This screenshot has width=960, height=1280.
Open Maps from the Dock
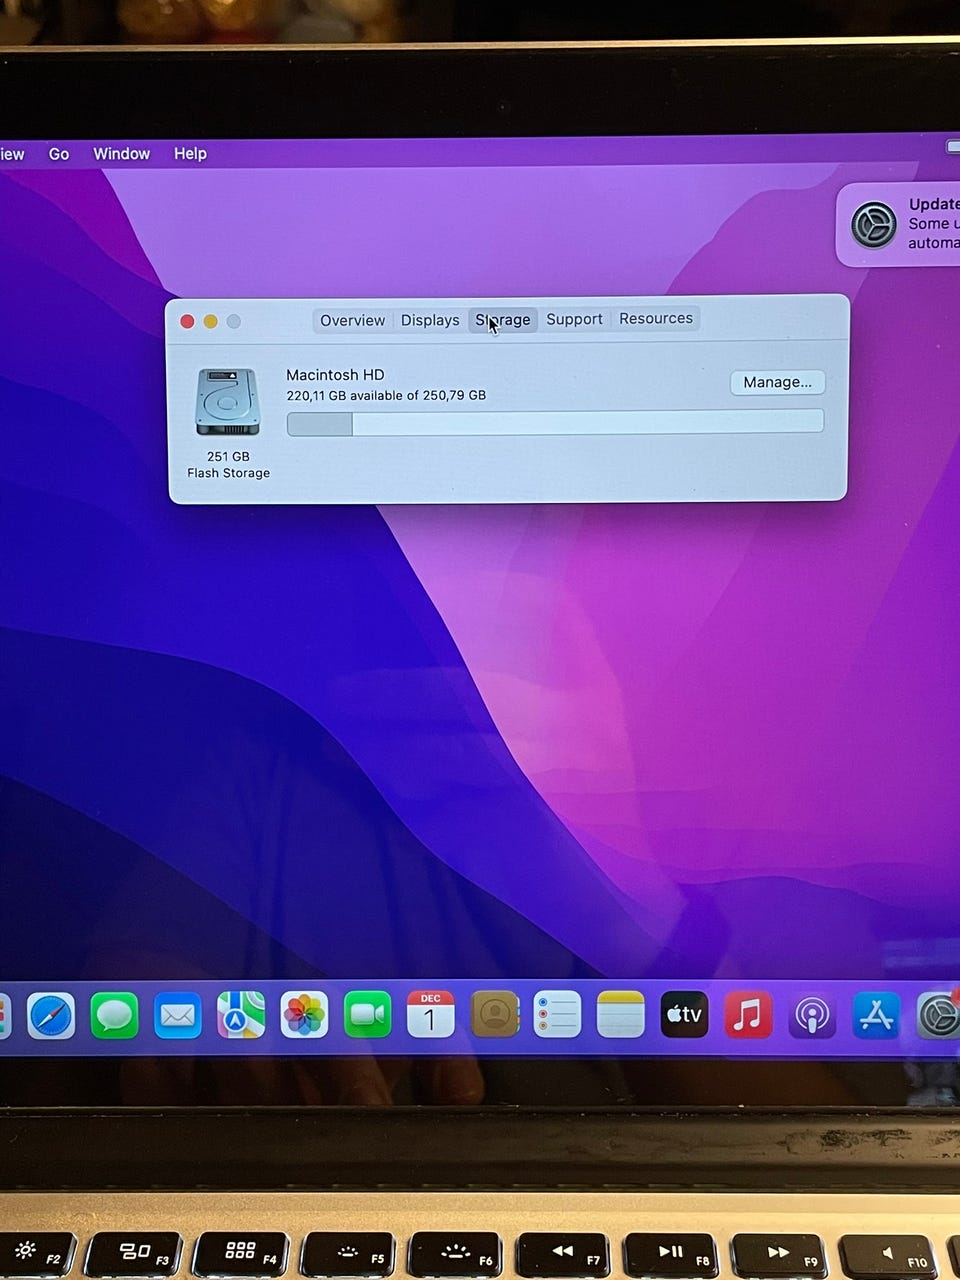pyautogui.click(x=241, y=1015)
